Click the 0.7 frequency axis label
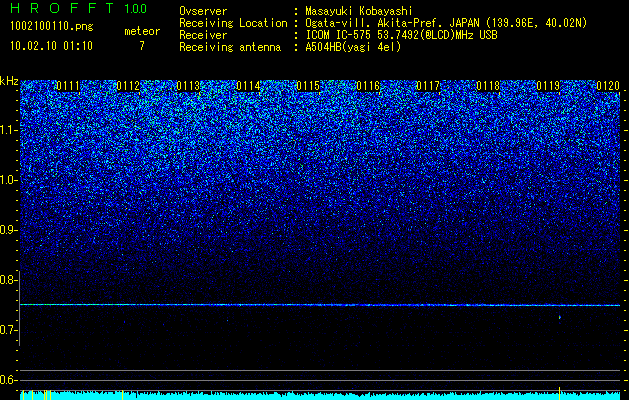The image size is (629, 400). click(7, 330)
